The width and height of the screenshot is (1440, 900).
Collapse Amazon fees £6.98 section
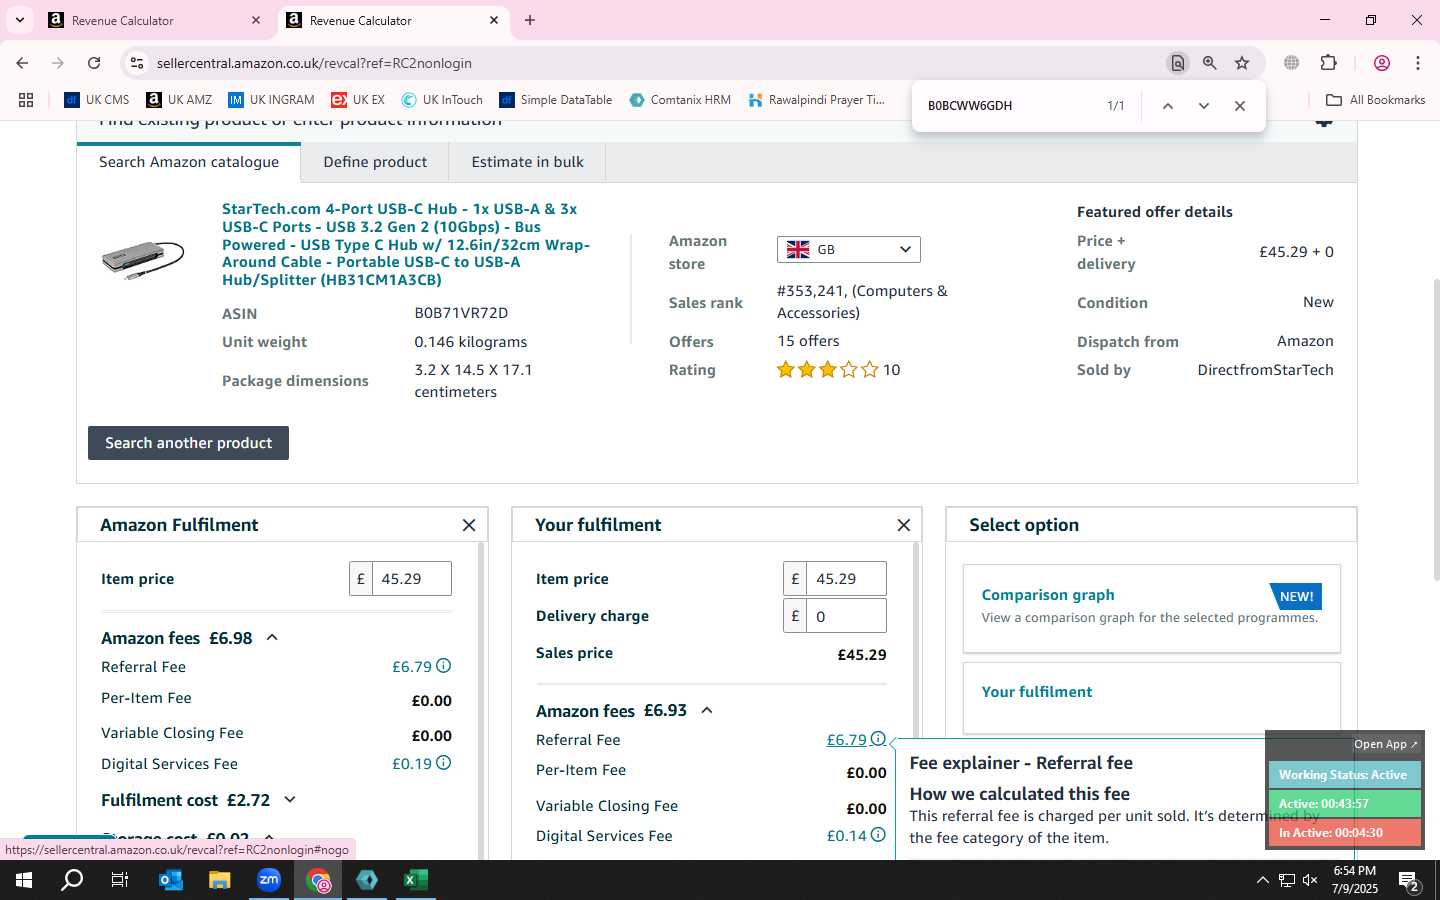click(x=272, y=638)
